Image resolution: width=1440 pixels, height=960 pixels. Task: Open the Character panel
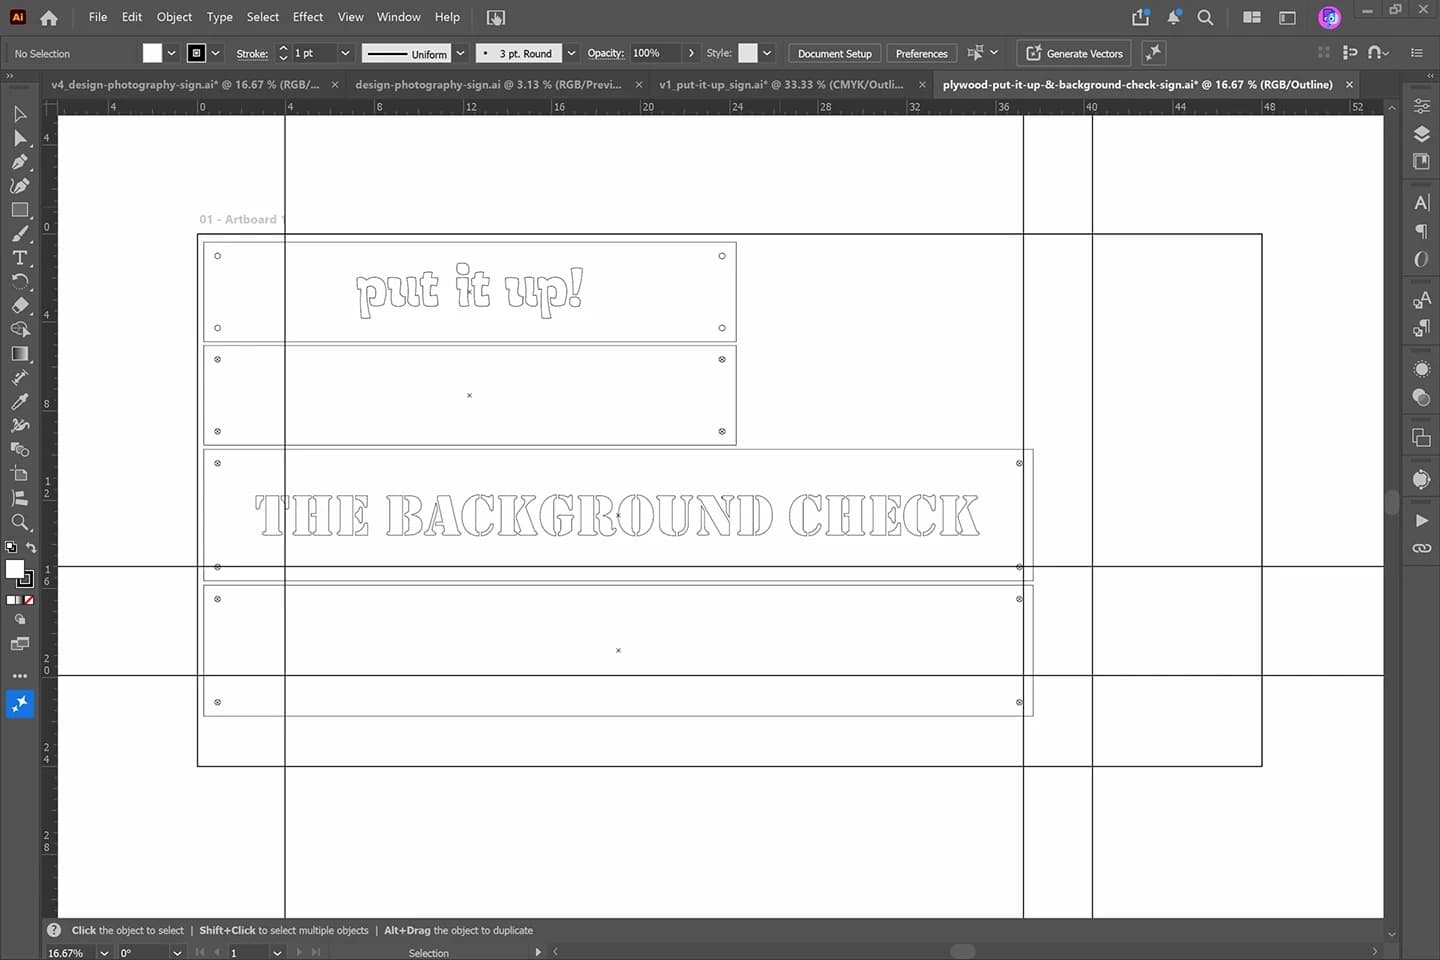click(x=1421, y=203)
